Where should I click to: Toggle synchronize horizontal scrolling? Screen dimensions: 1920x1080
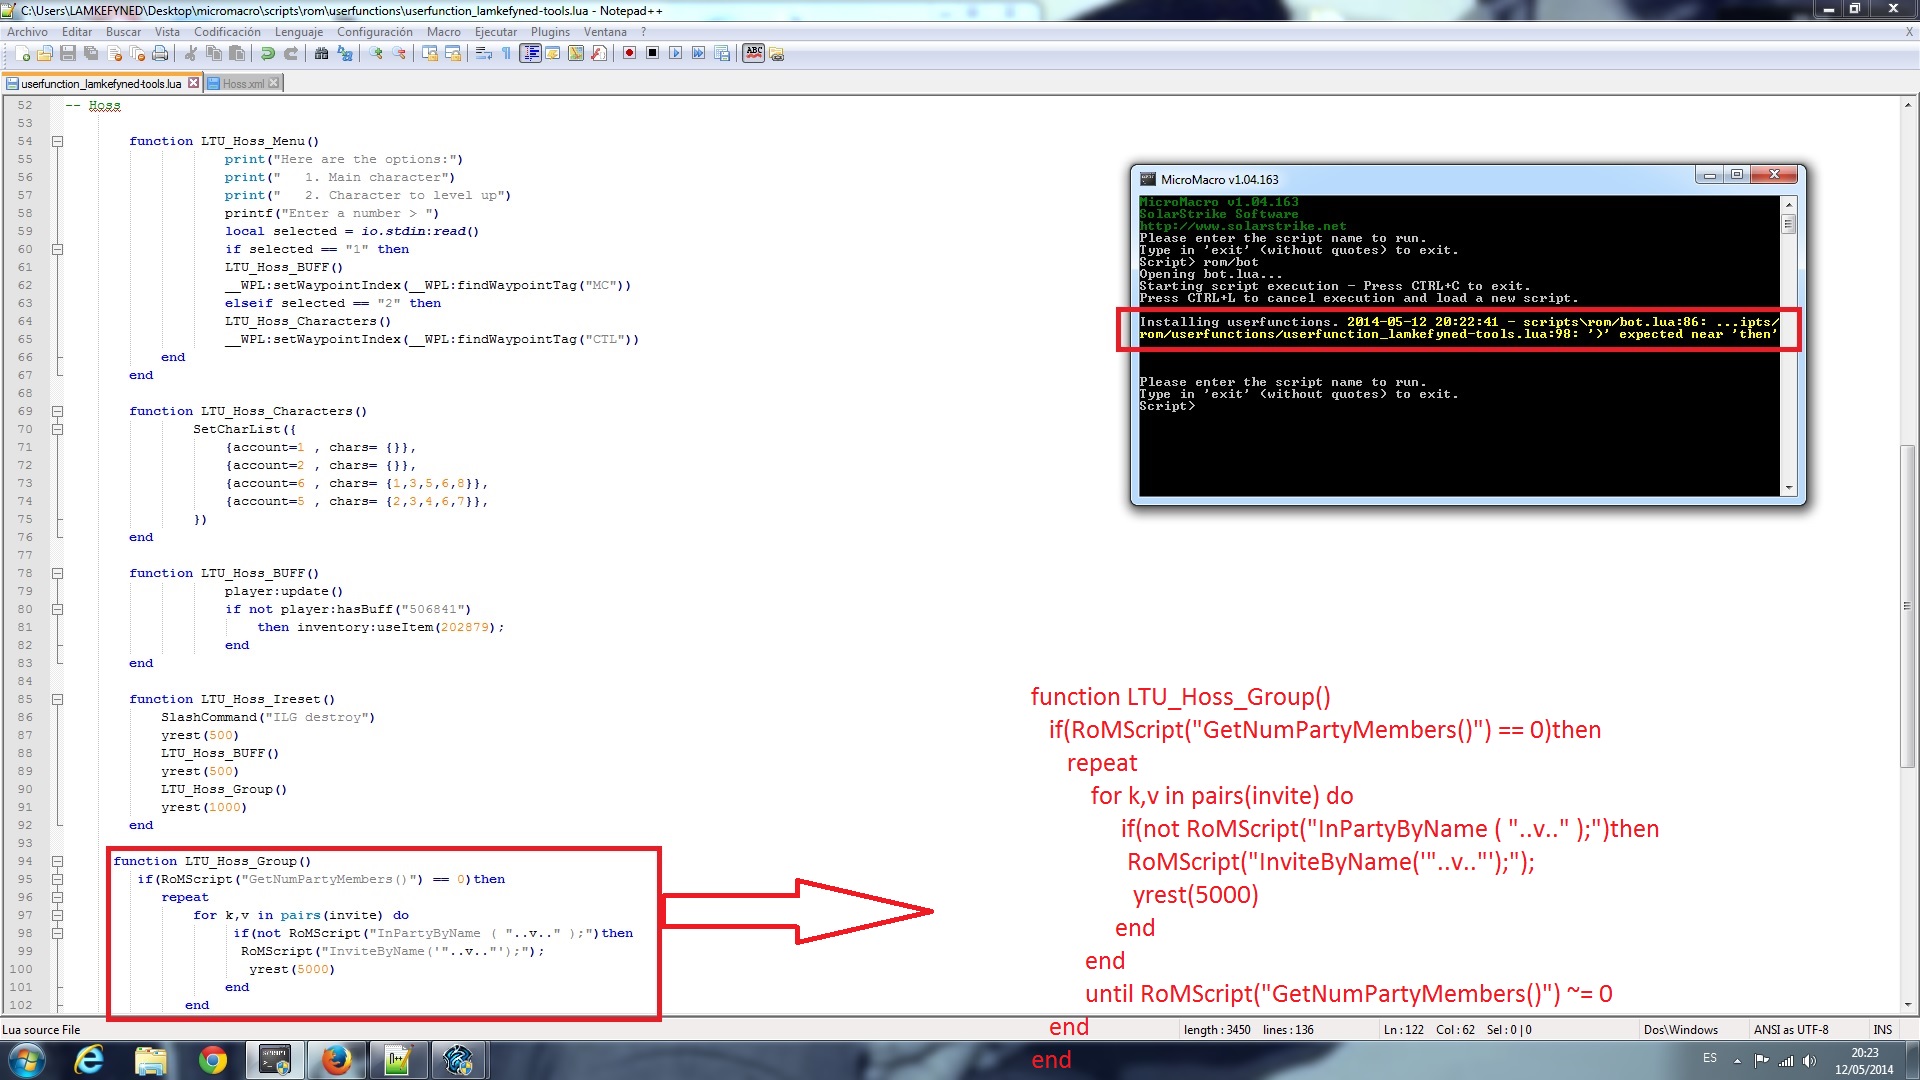coord(453,54)
